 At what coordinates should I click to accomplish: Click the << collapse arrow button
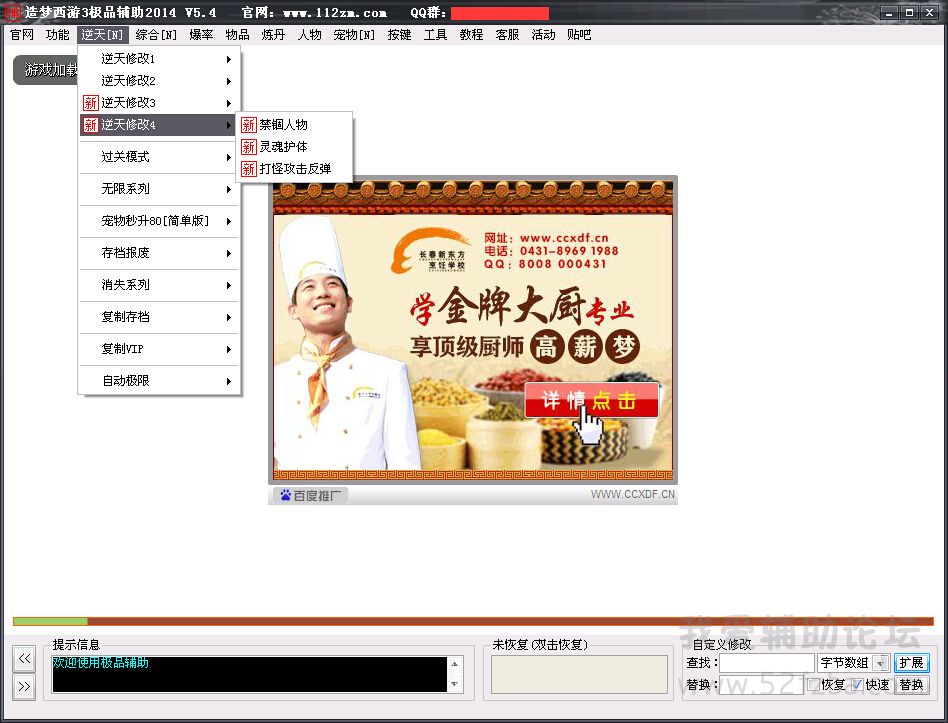[24, 658]
